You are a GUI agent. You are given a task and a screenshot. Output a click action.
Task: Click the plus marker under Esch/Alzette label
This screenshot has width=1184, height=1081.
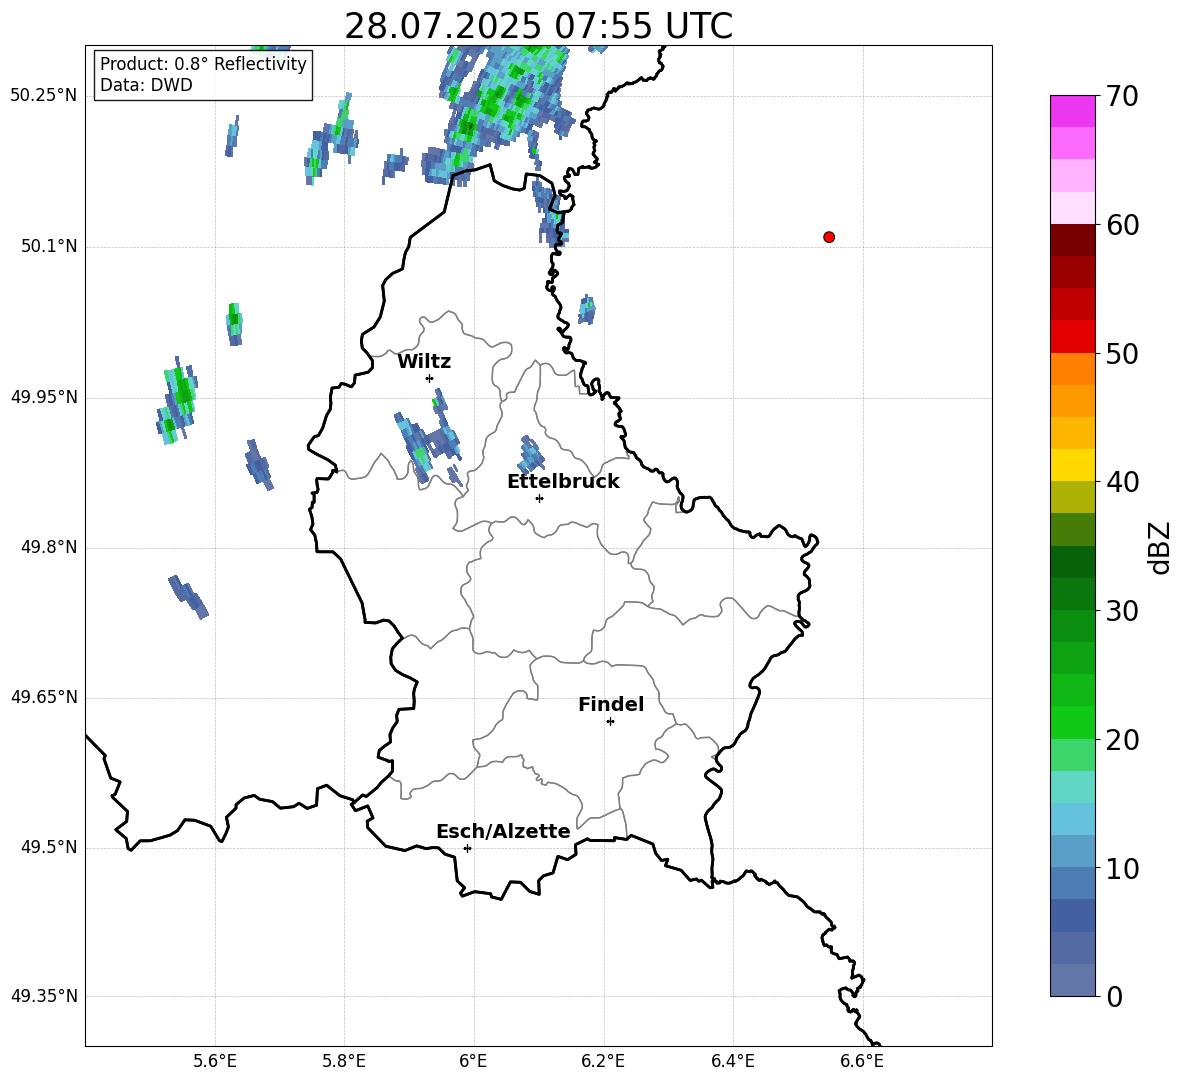point(467,848)
